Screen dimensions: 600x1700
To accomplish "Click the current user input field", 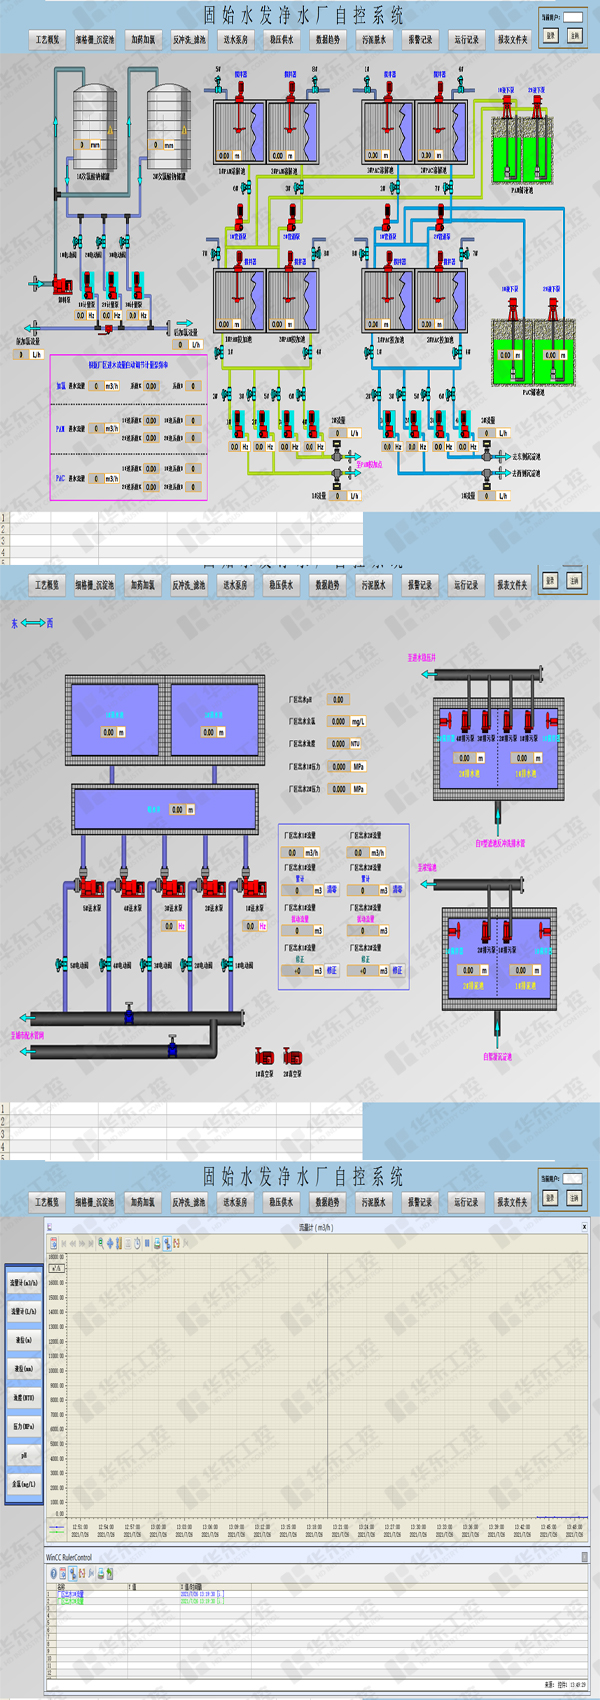I will 573,17.
